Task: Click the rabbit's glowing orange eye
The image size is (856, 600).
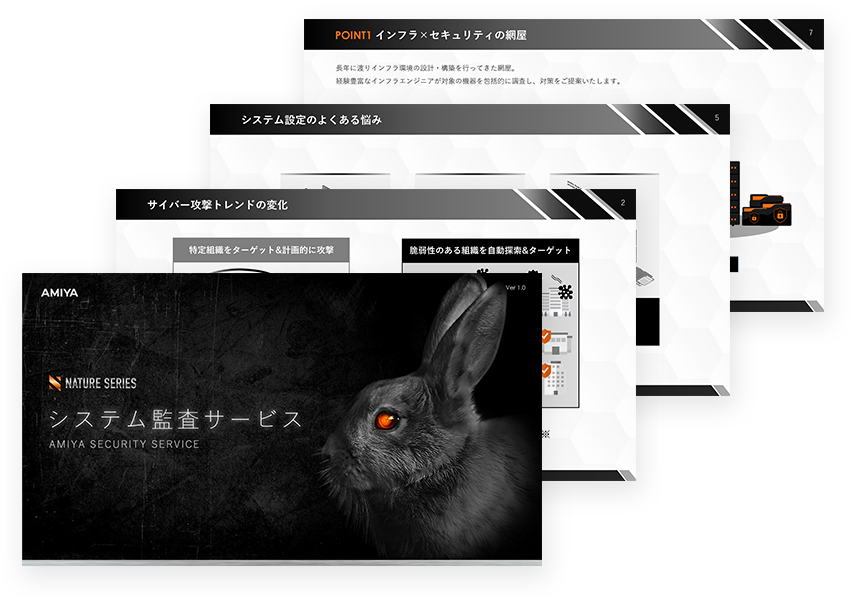Action: pyautogui.click(x=387, y=419)
